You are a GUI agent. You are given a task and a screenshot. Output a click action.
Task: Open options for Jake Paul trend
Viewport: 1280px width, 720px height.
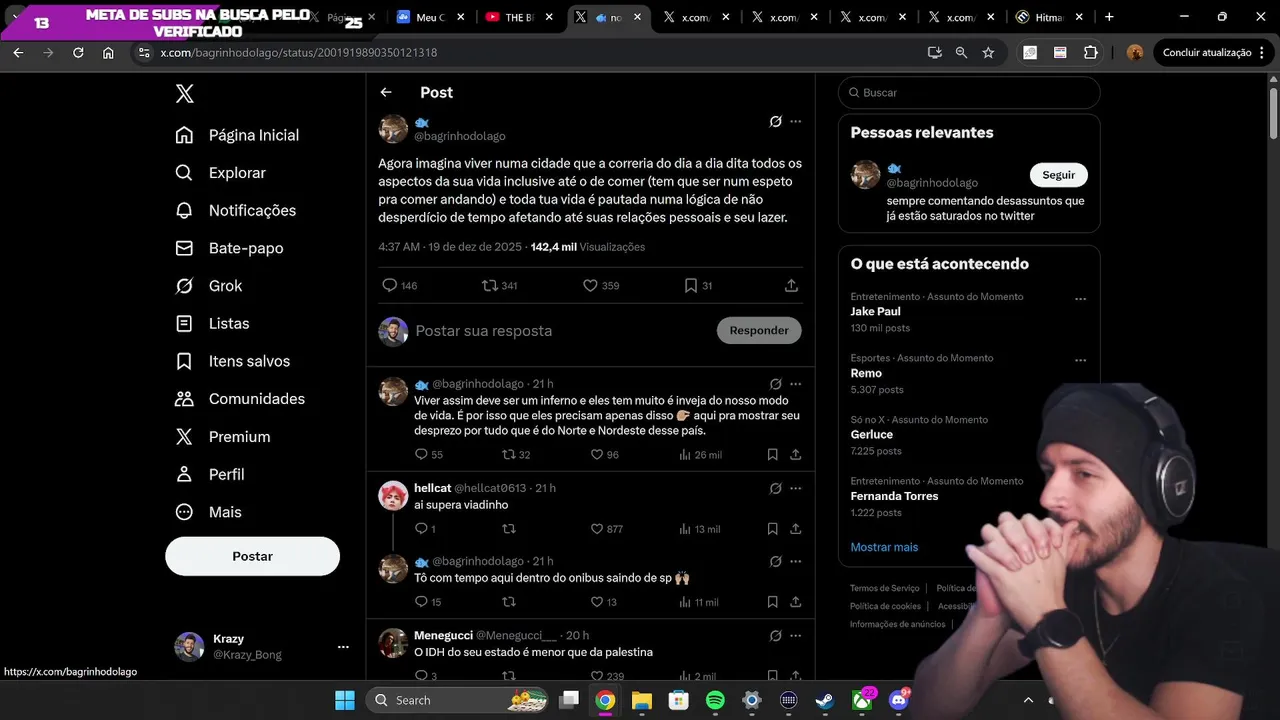coord(1080,299)
